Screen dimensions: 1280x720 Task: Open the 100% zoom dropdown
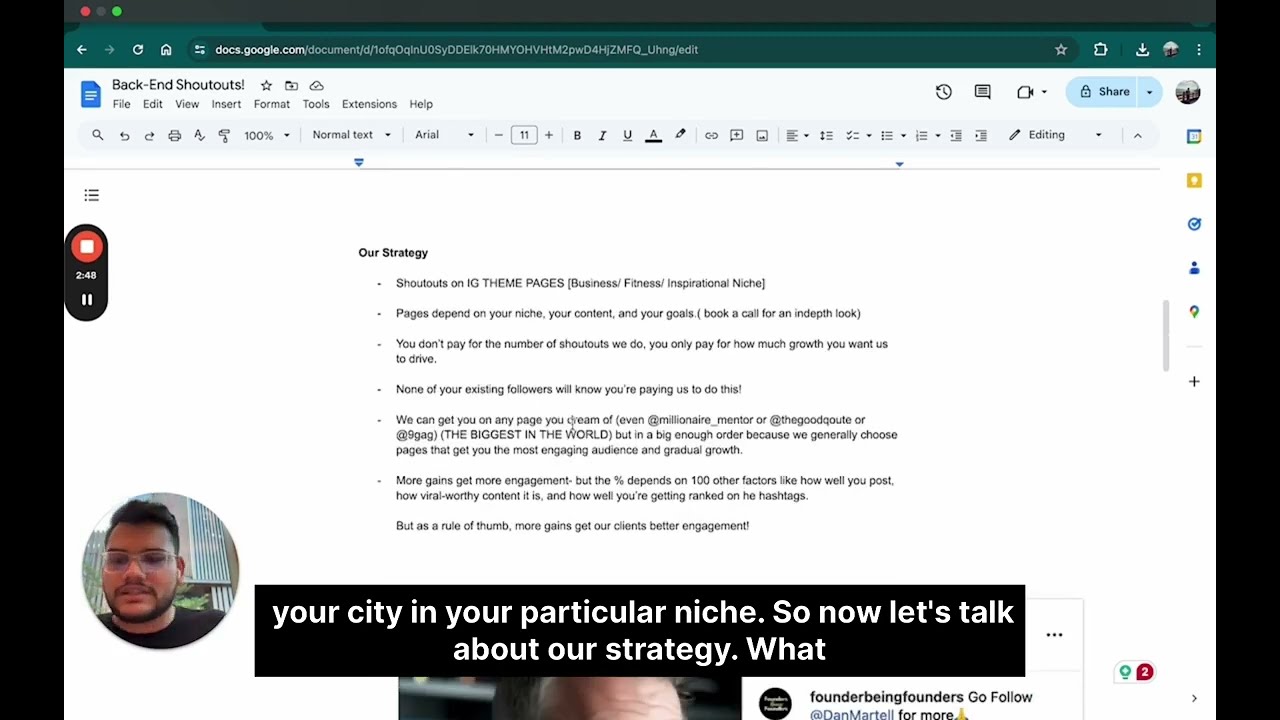tap(267, 135)
